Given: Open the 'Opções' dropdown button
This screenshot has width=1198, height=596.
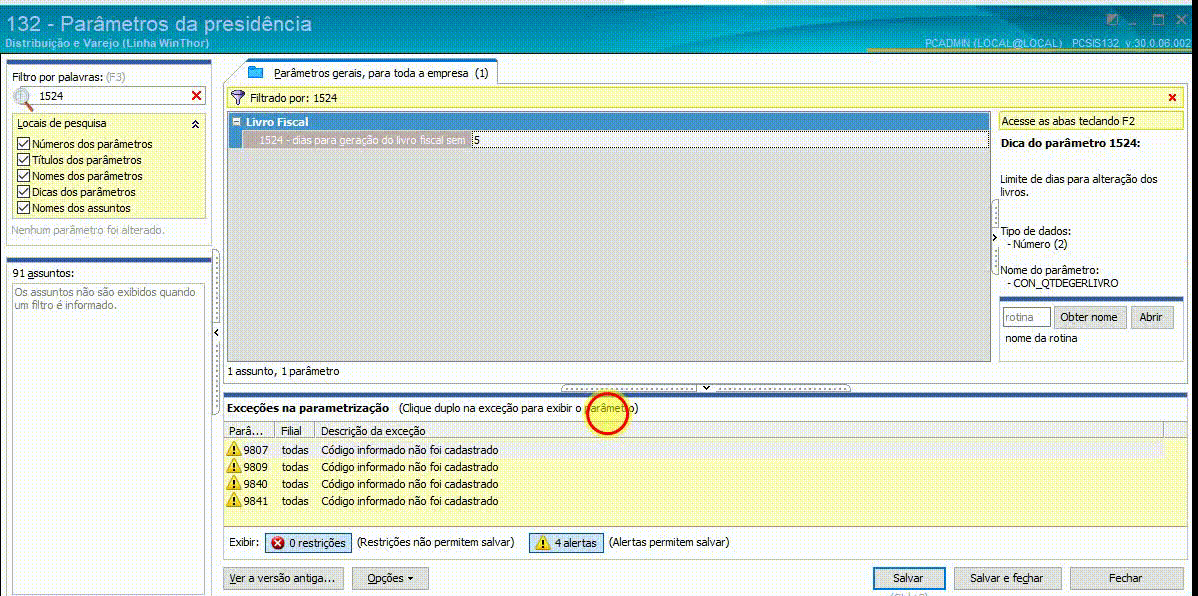Looking at the screenshot, I should (x=390, y=578).
